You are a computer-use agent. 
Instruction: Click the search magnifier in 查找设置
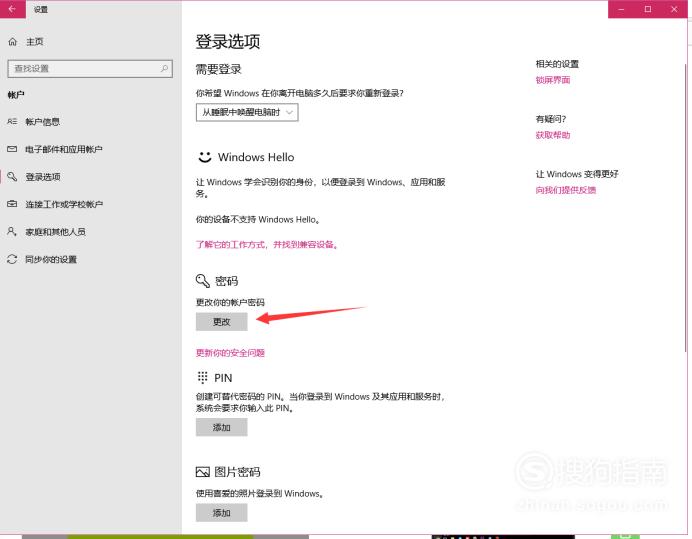[x=164, y=68]
